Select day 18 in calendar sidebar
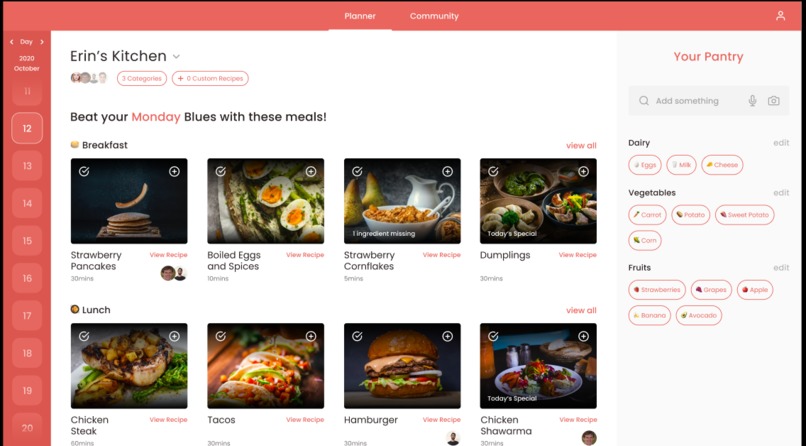 coord(27,353)
